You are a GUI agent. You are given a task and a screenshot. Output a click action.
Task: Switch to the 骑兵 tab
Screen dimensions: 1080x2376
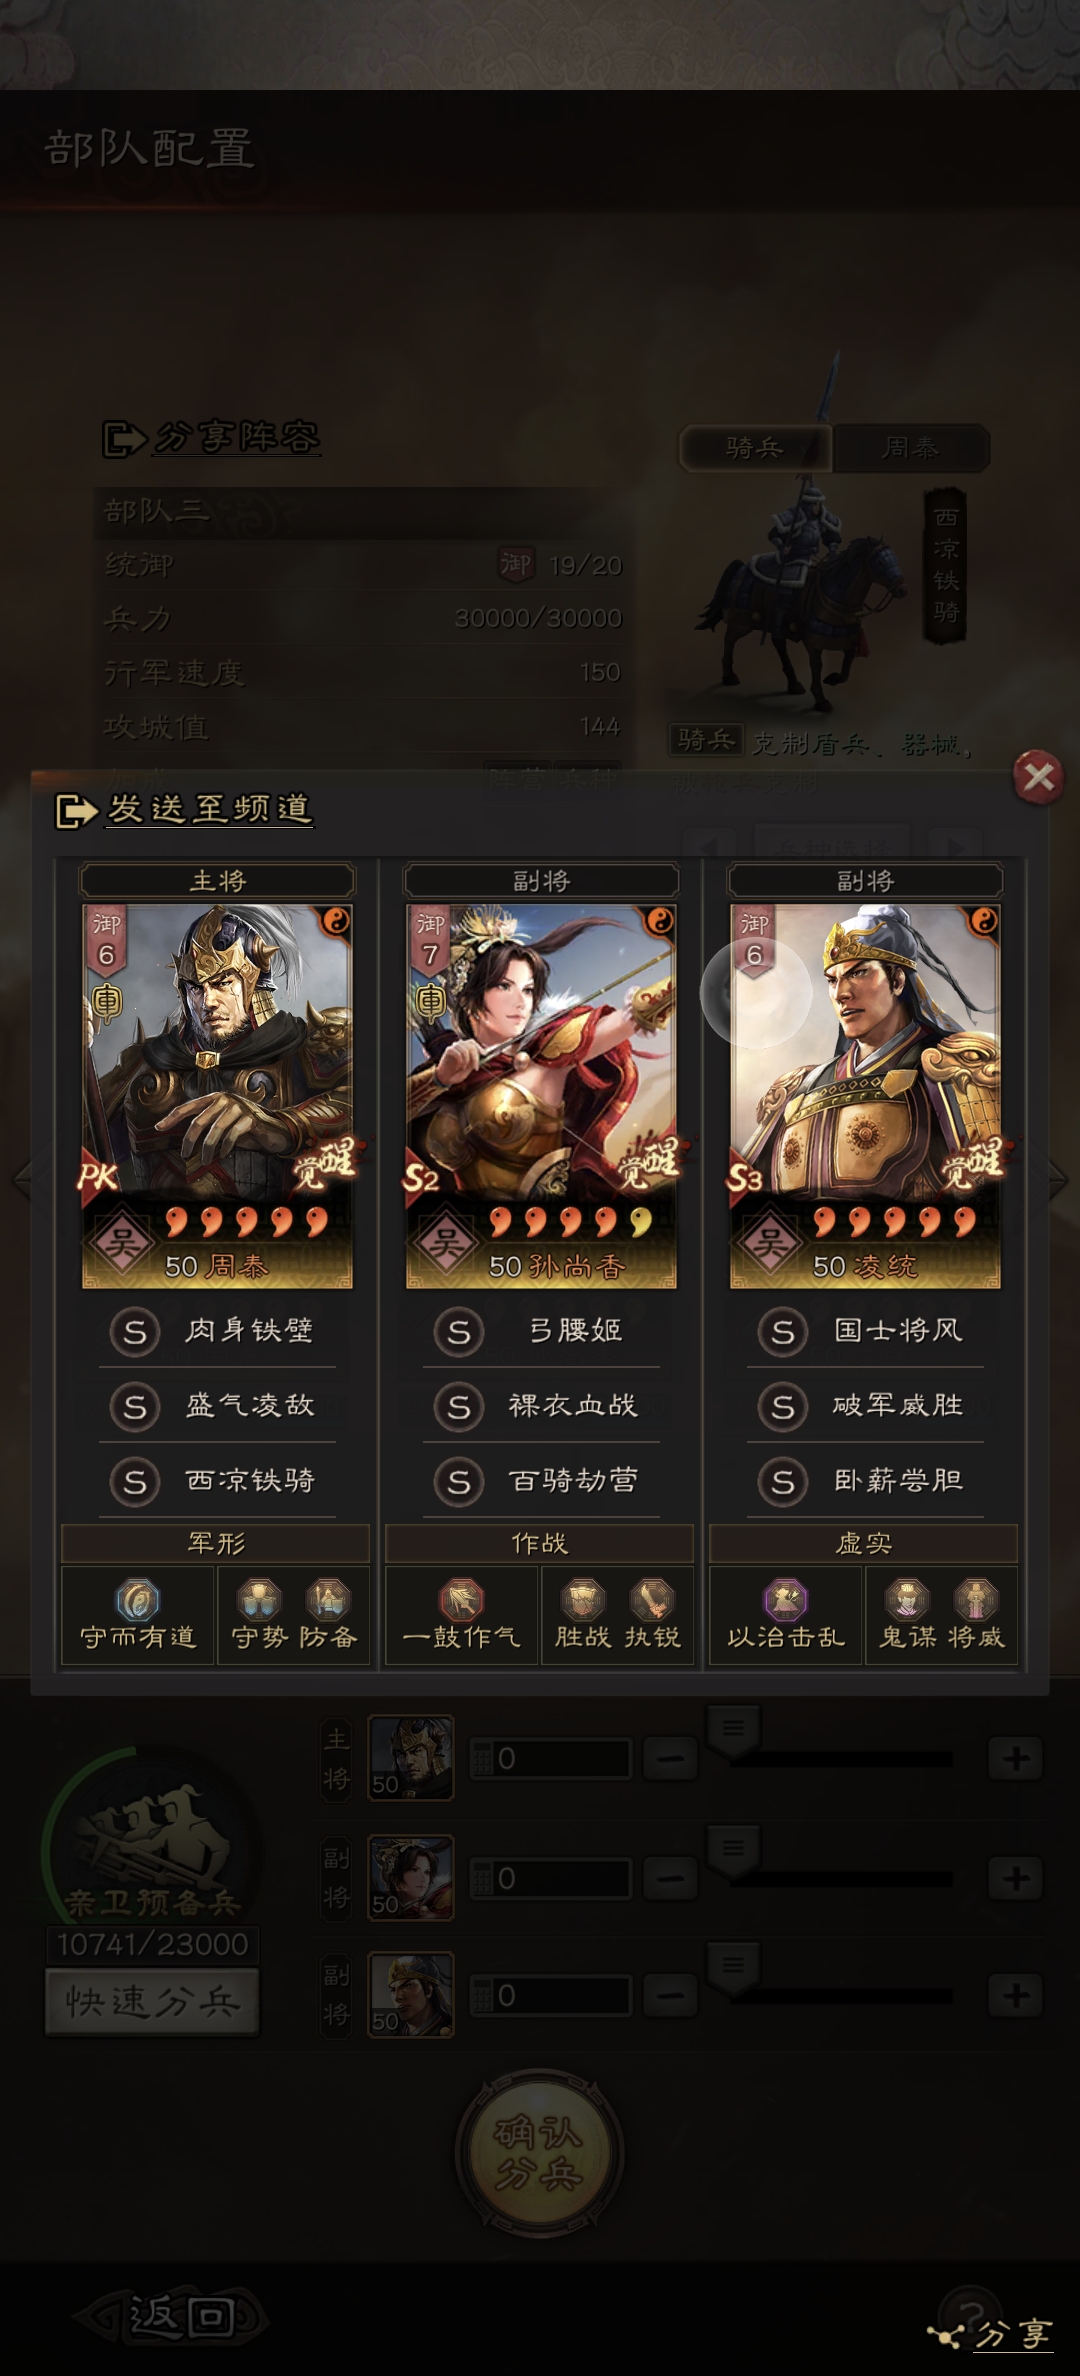point(755,447)
